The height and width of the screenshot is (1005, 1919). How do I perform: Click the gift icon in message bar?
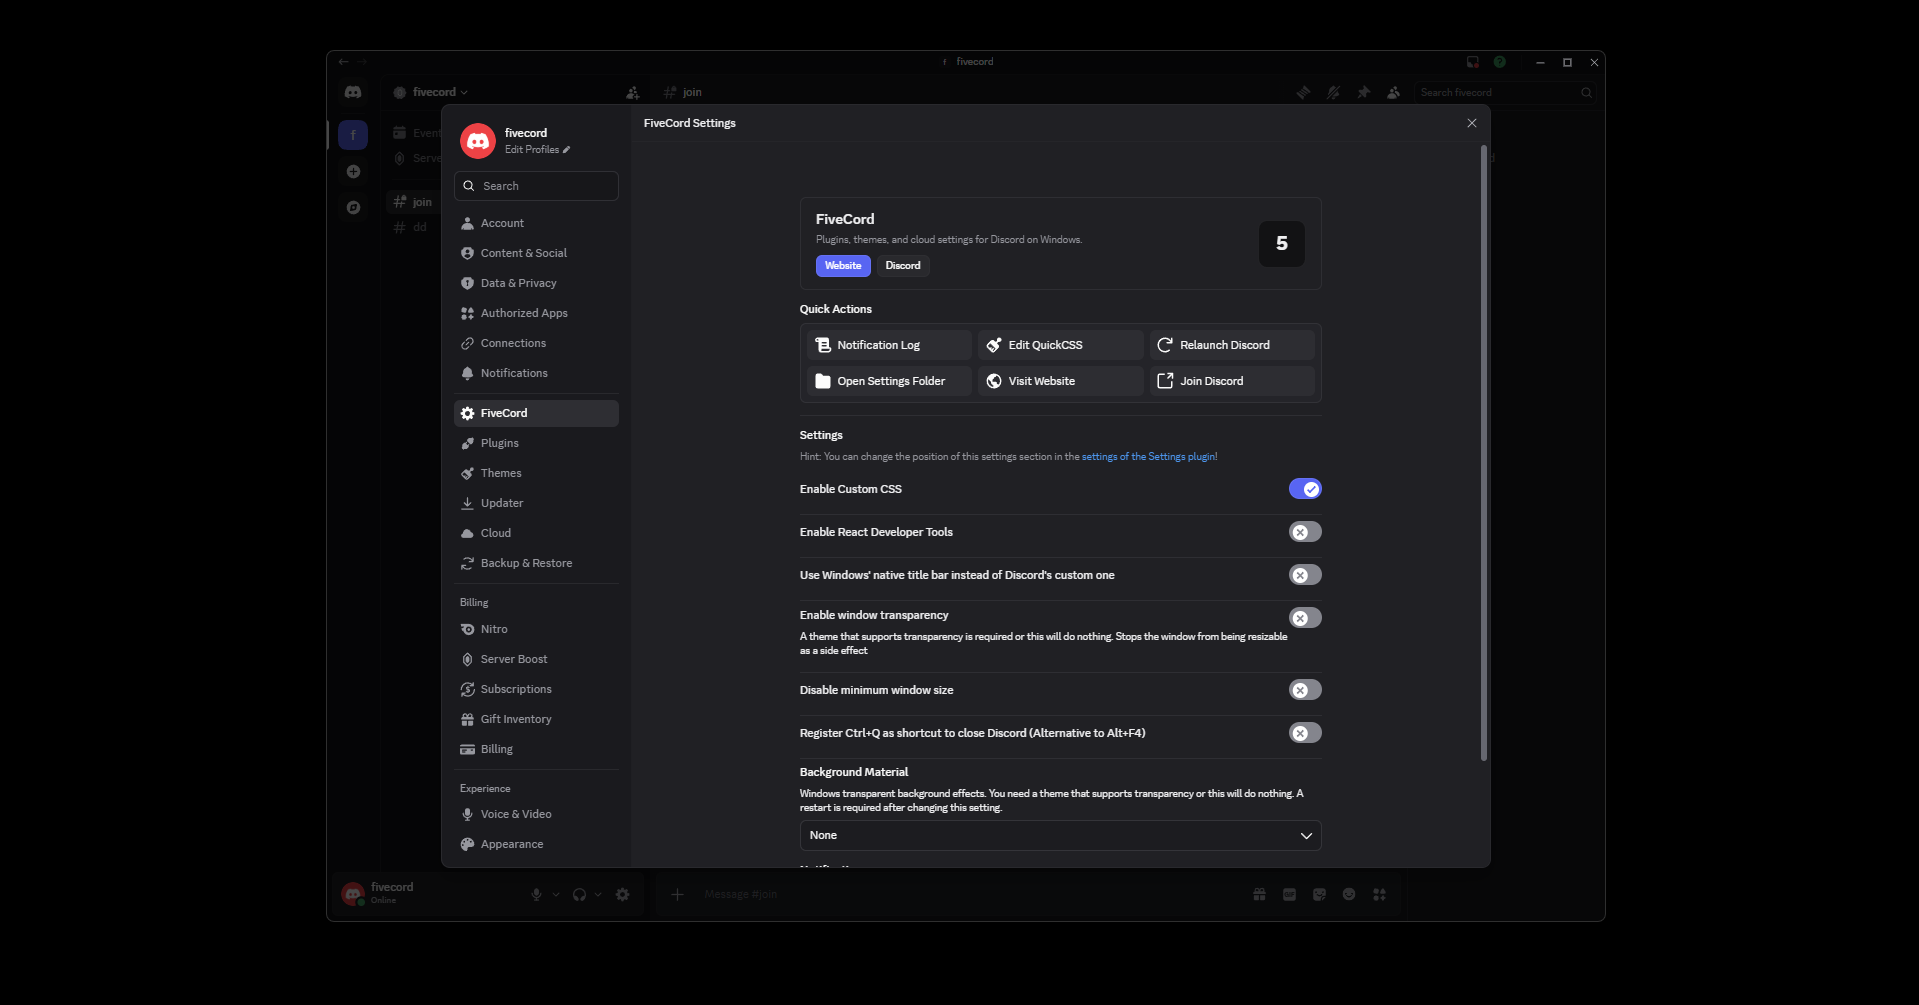pyautogui.click(x=1259, y=895)
